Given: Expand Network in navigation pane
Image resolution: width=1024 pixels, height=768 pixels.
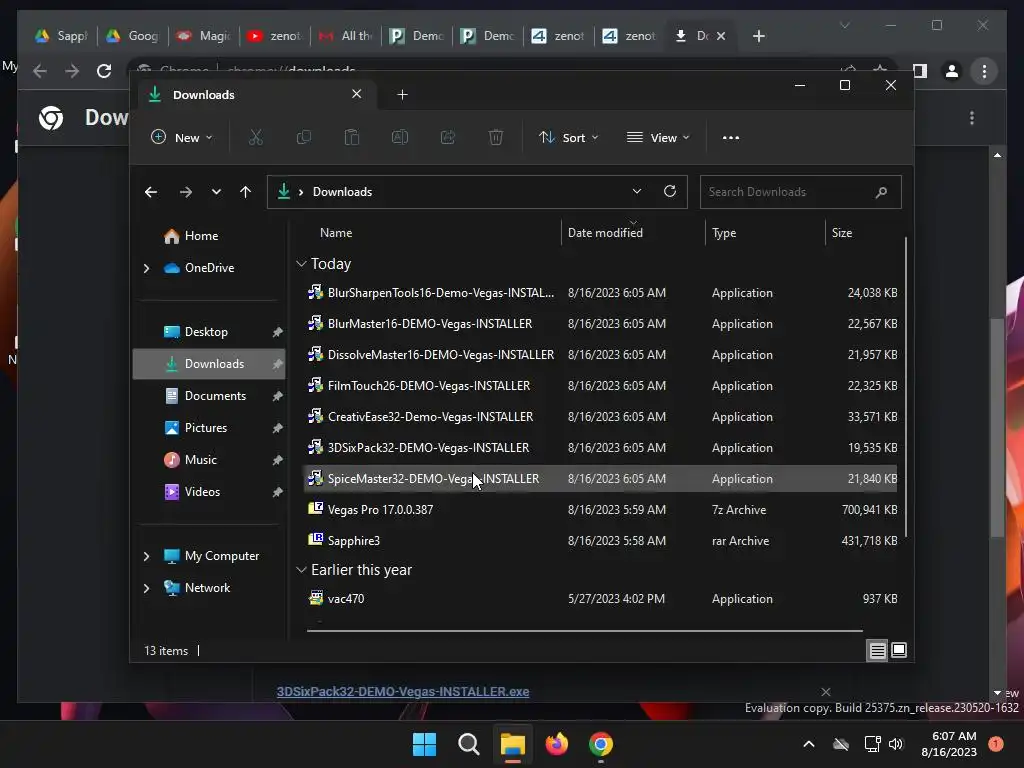Looking at the screenshot, I should 146,588.
